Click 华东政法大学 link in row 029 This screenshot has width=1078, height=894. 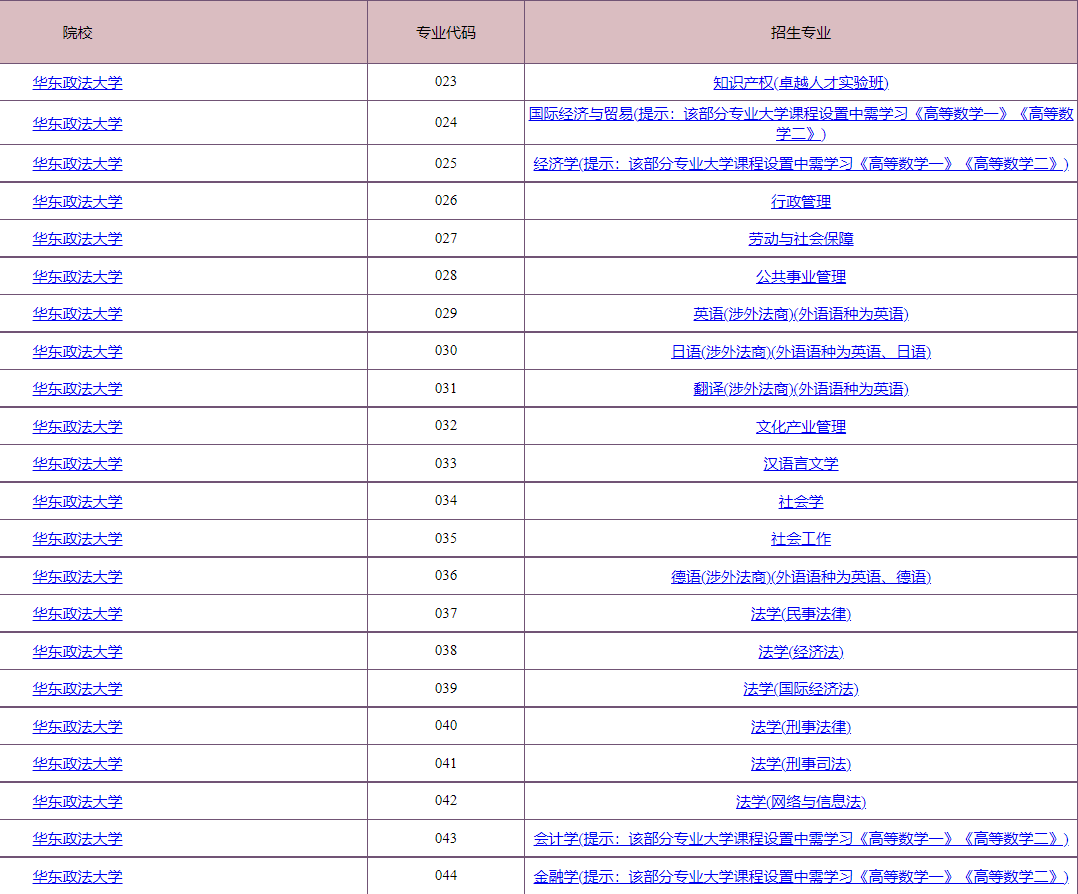pos(77,314)
